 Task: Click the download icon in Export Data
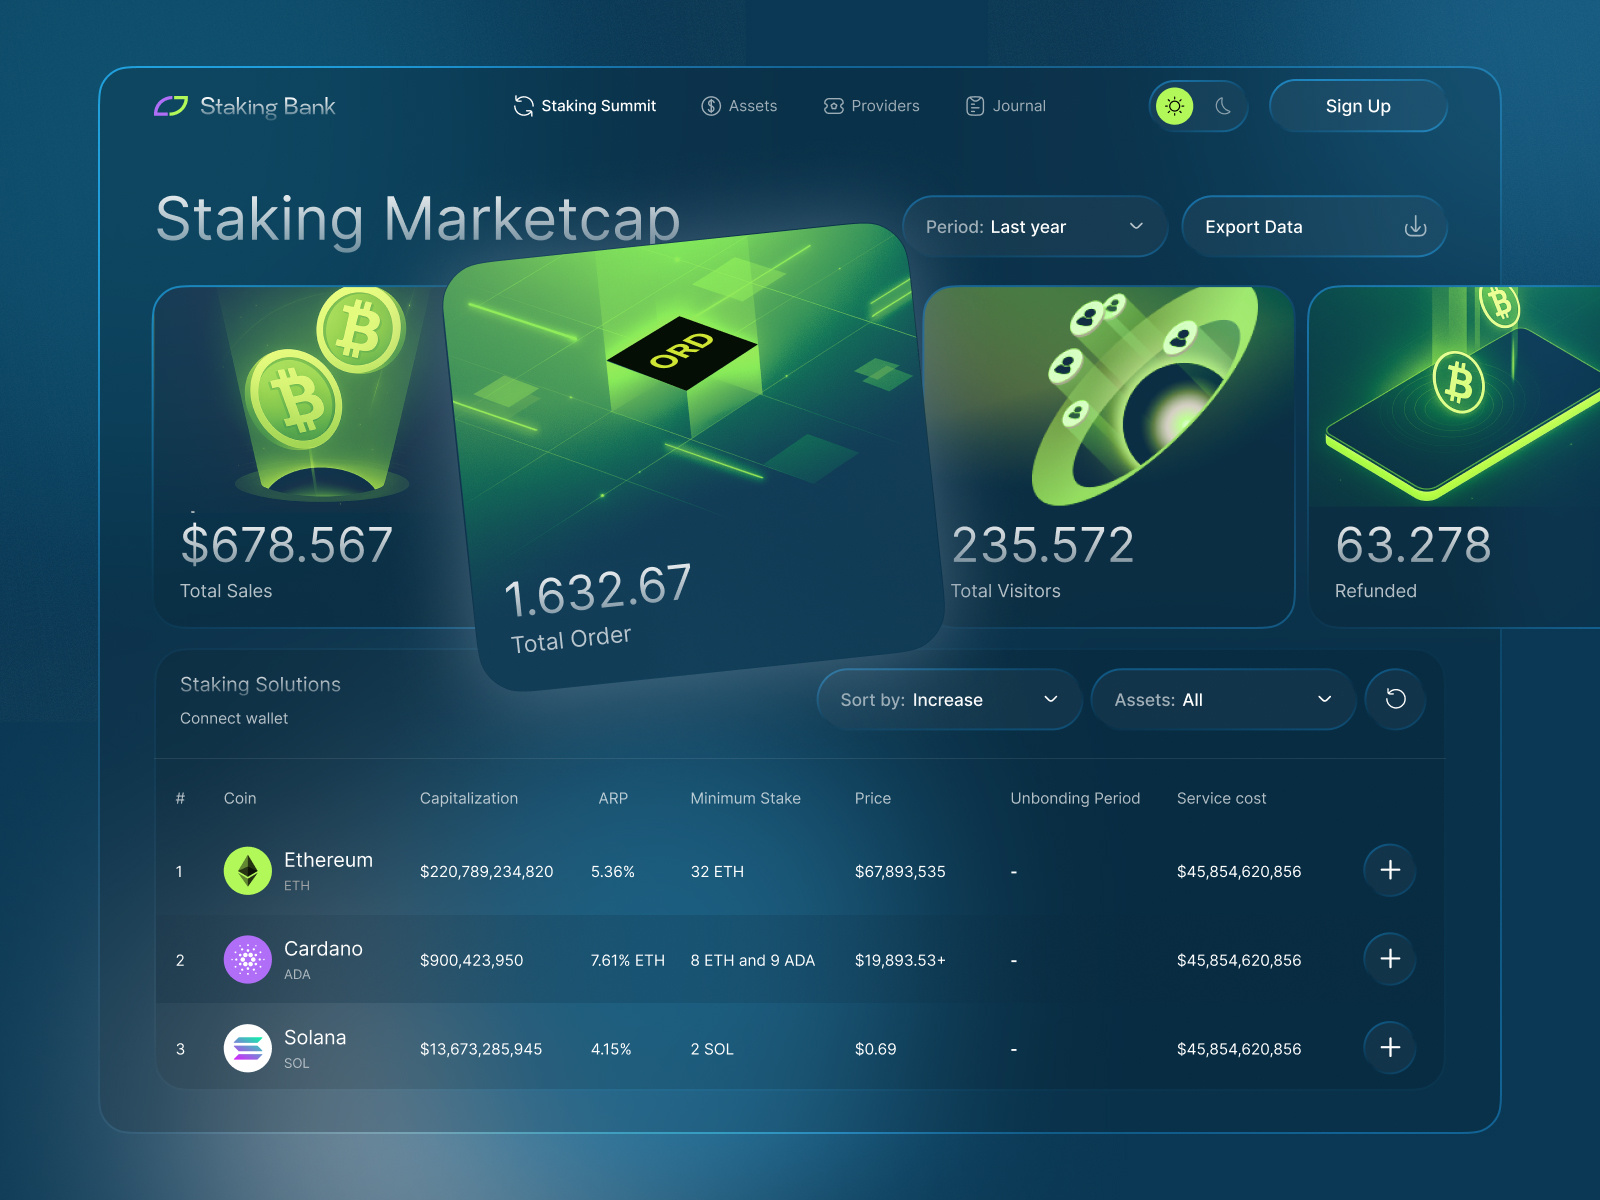[x=1416, y=226]
